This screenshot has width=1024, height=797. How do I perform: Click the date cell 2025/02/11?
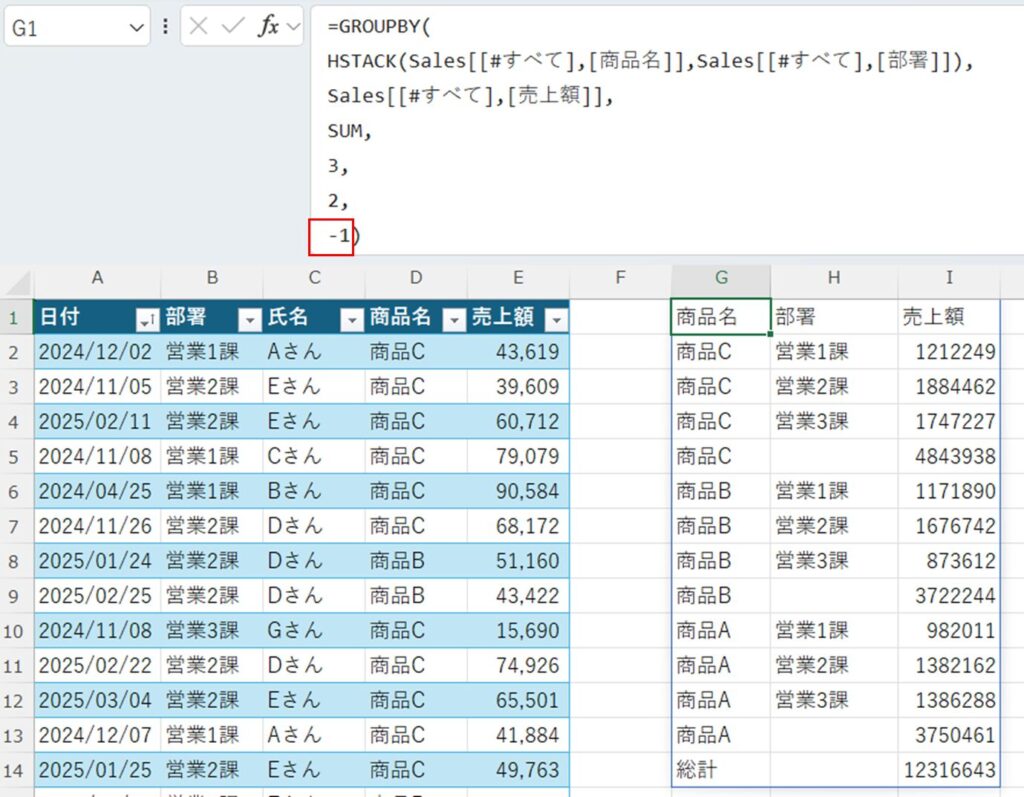coord(97,421)
